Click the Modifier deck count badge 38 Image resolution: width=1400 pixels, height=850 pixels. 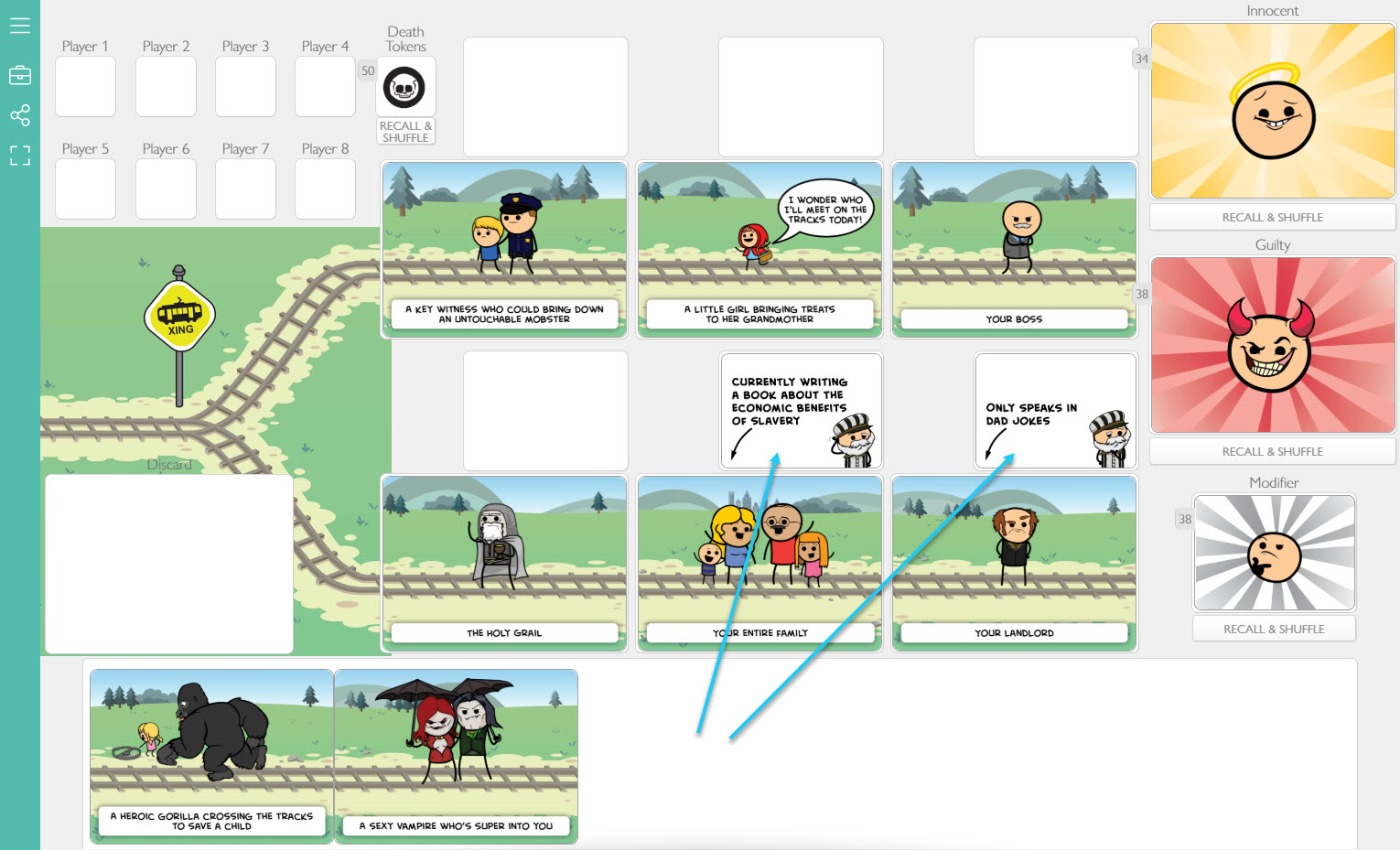[x=1185, y=519]
